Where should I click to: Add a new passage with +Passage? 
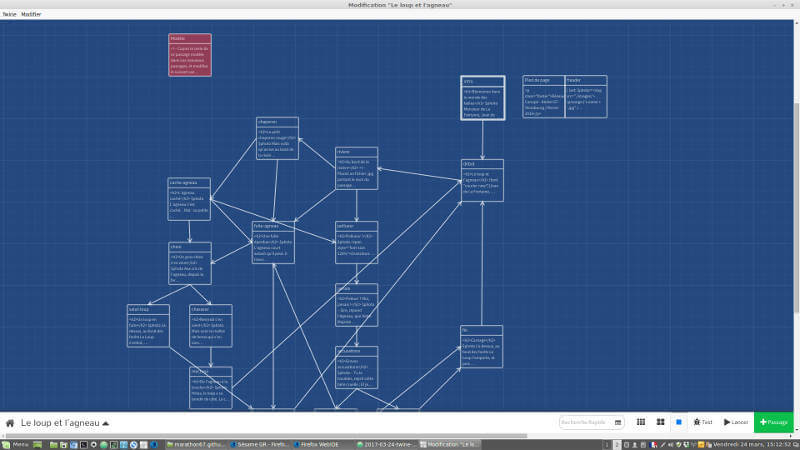point(773,422)
